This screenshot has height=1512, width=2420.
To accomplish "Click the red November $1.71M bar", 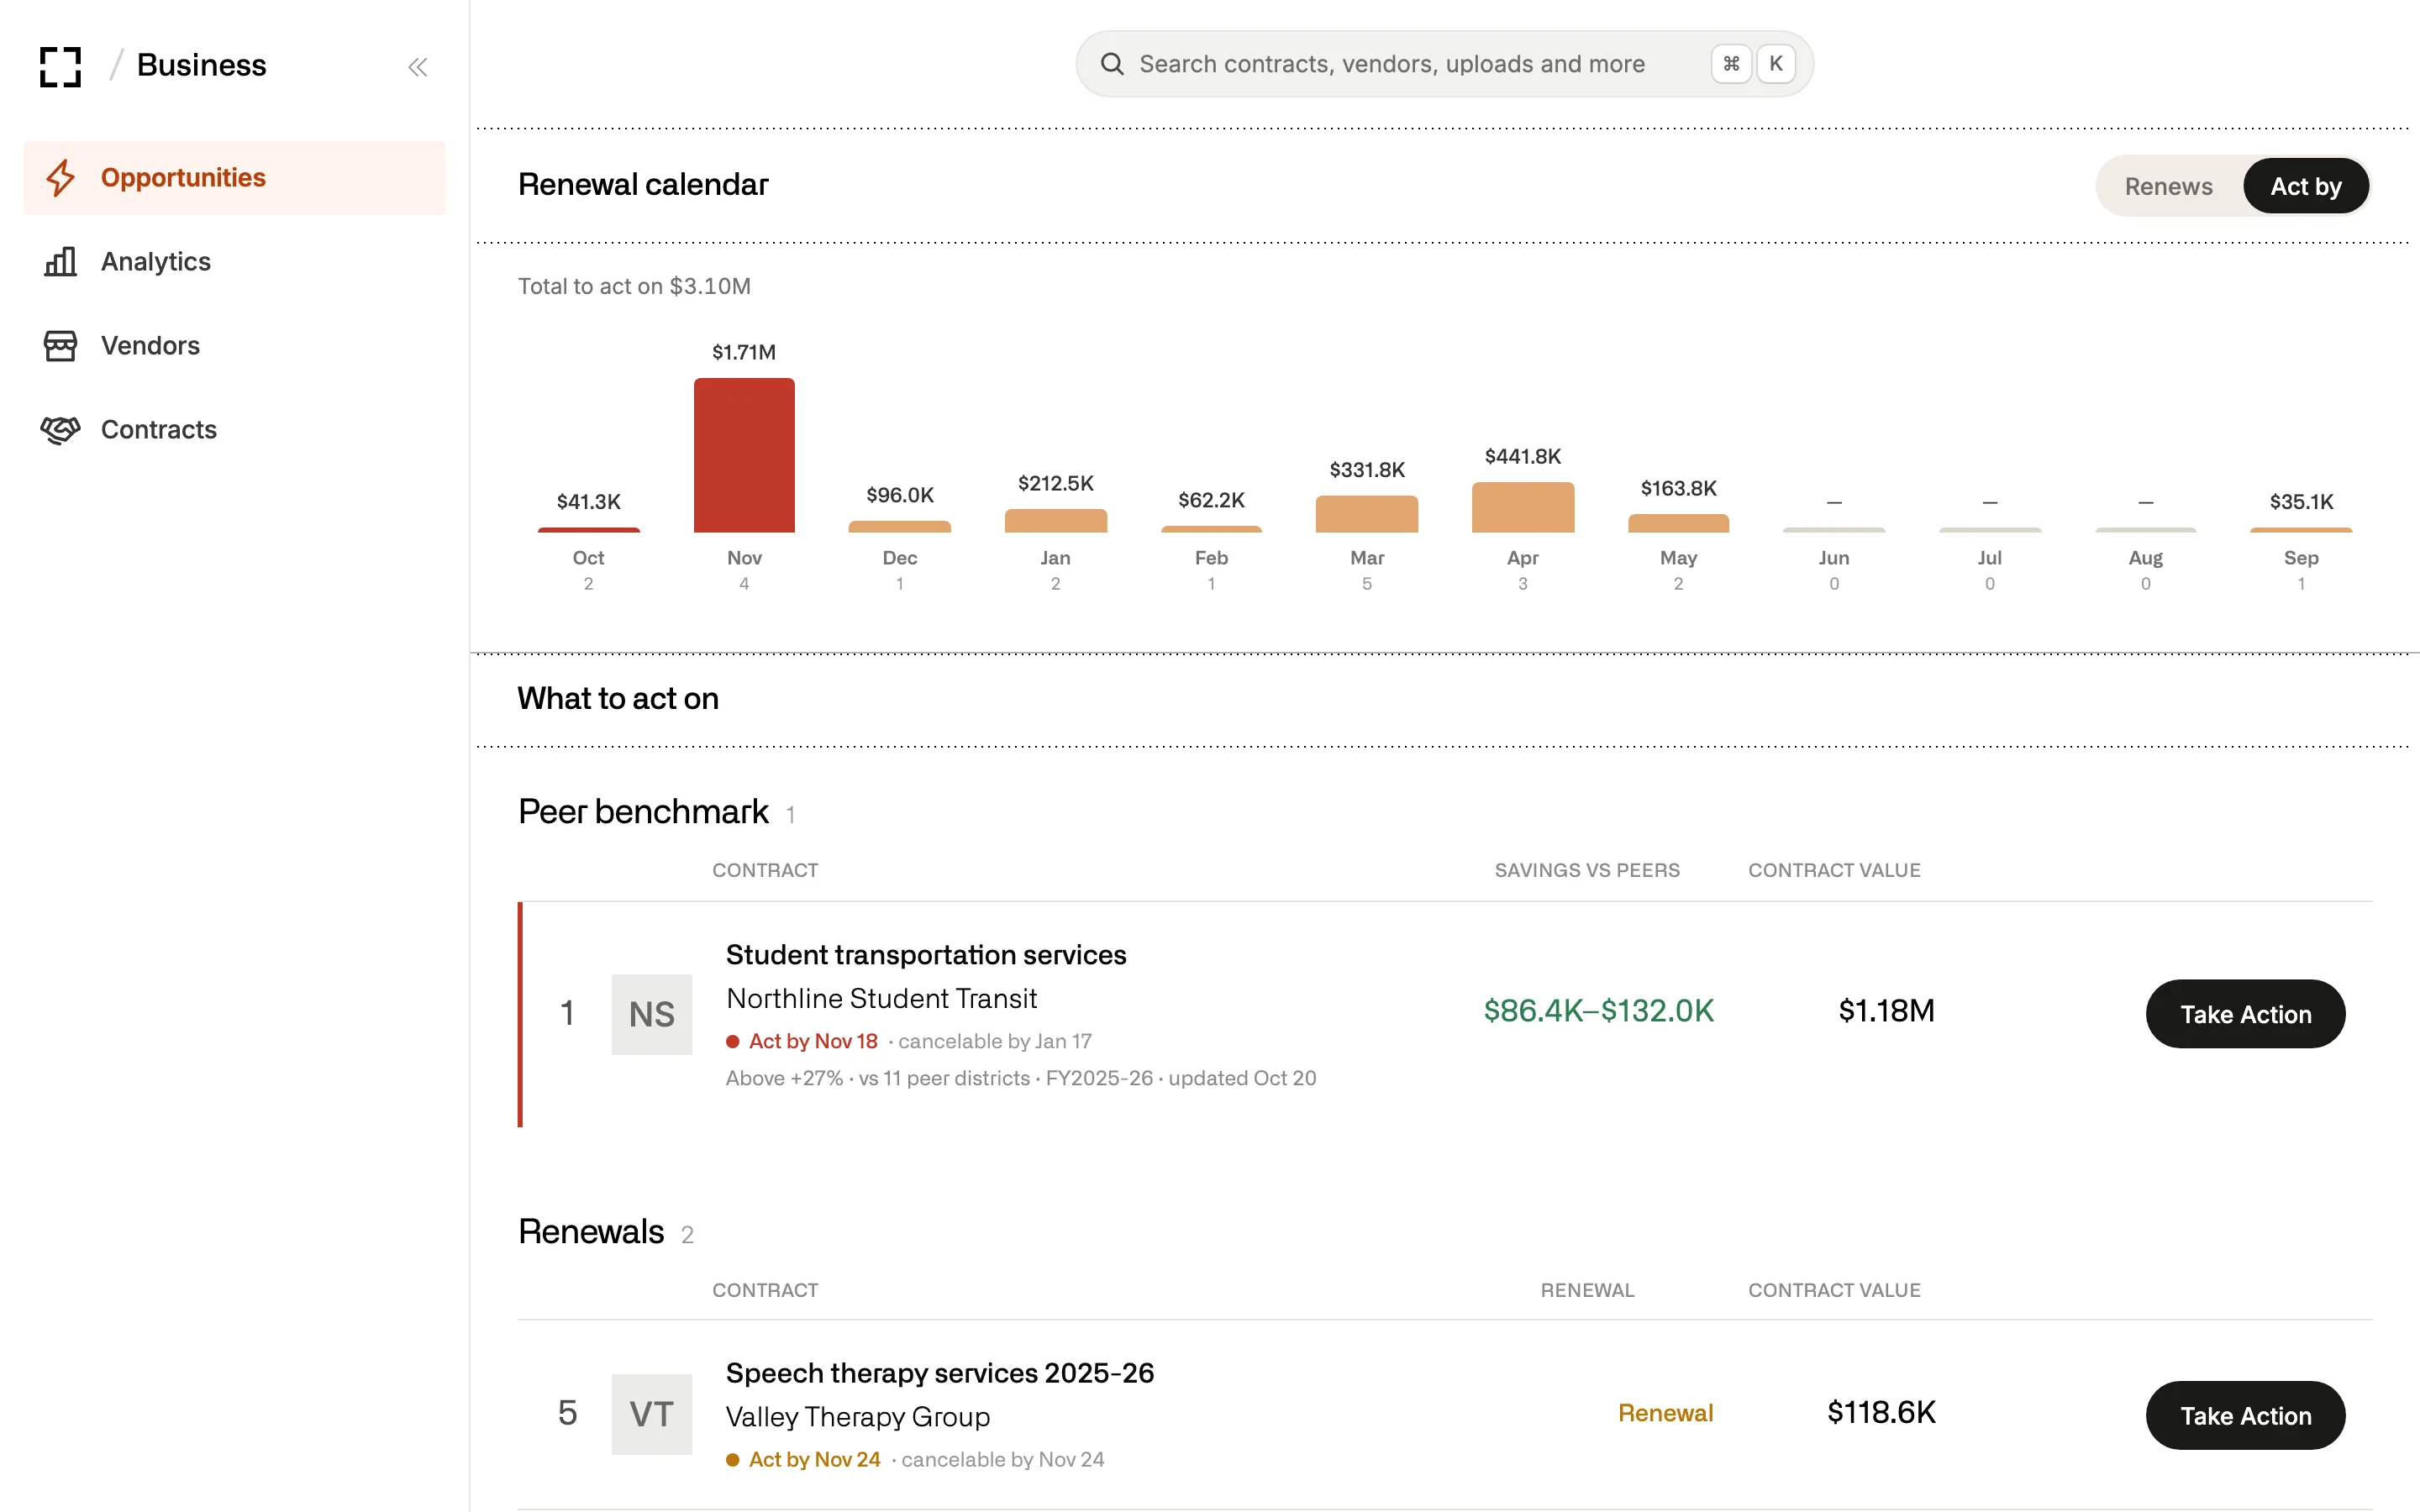I will pyautogui.click(x=744, y=455).
